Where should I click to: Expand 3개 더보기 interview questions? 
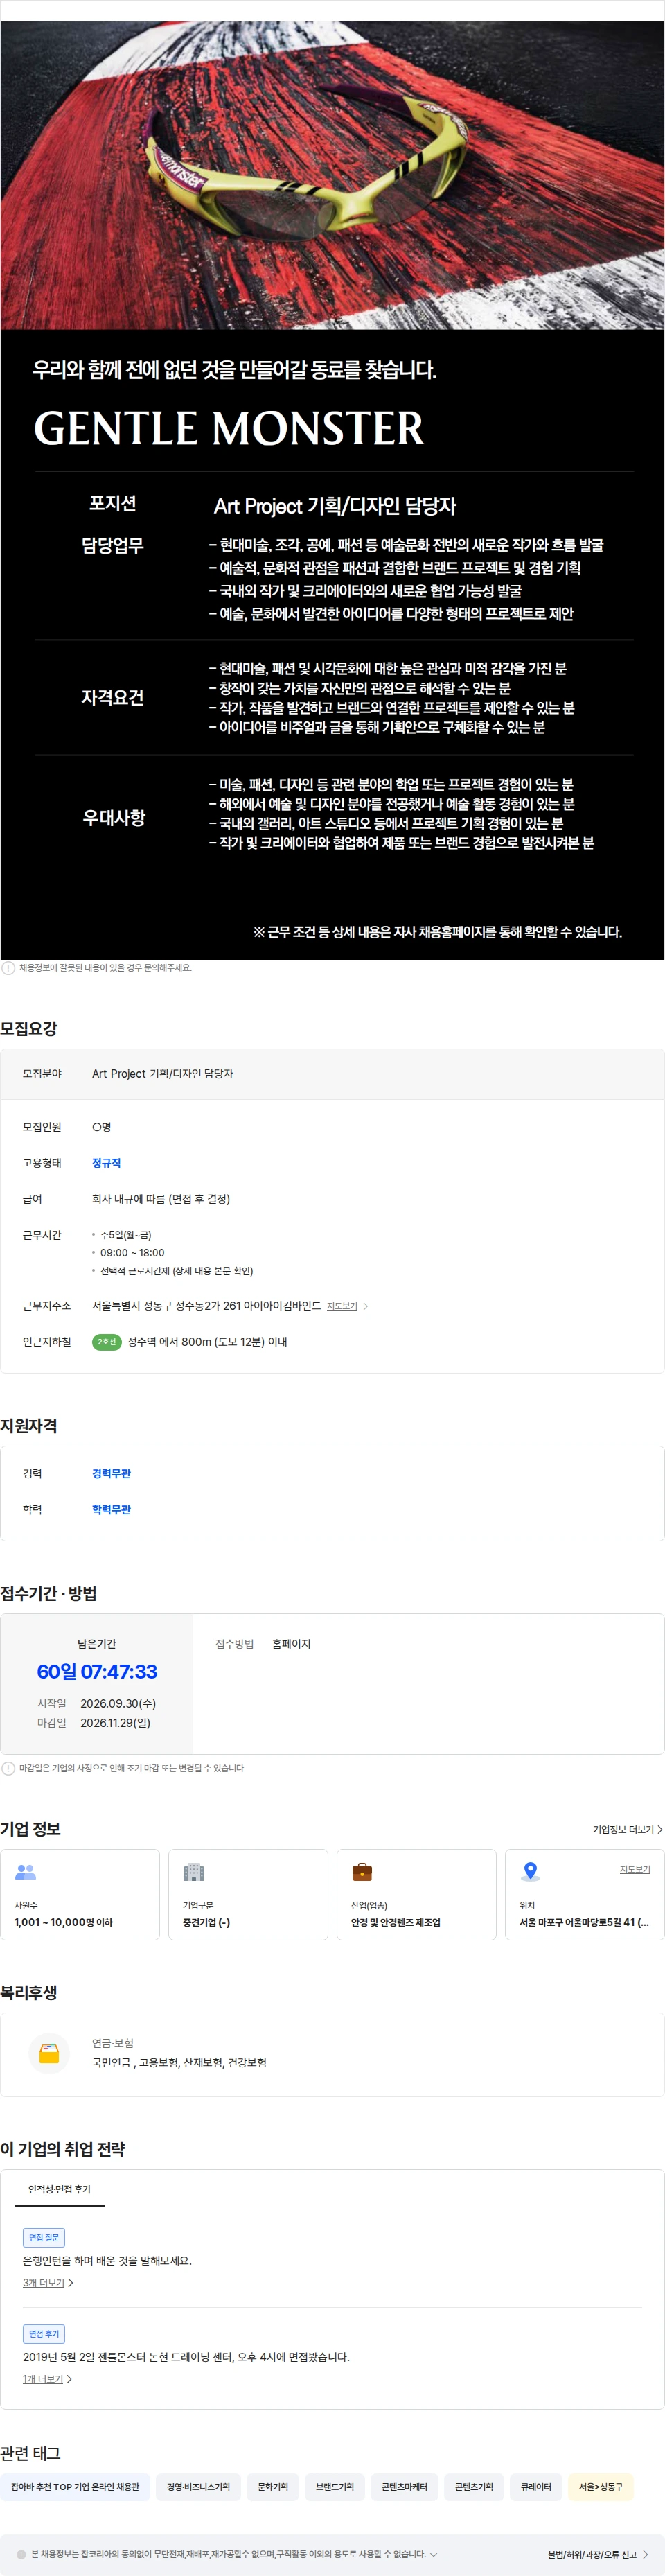(x=48, y=2283)
